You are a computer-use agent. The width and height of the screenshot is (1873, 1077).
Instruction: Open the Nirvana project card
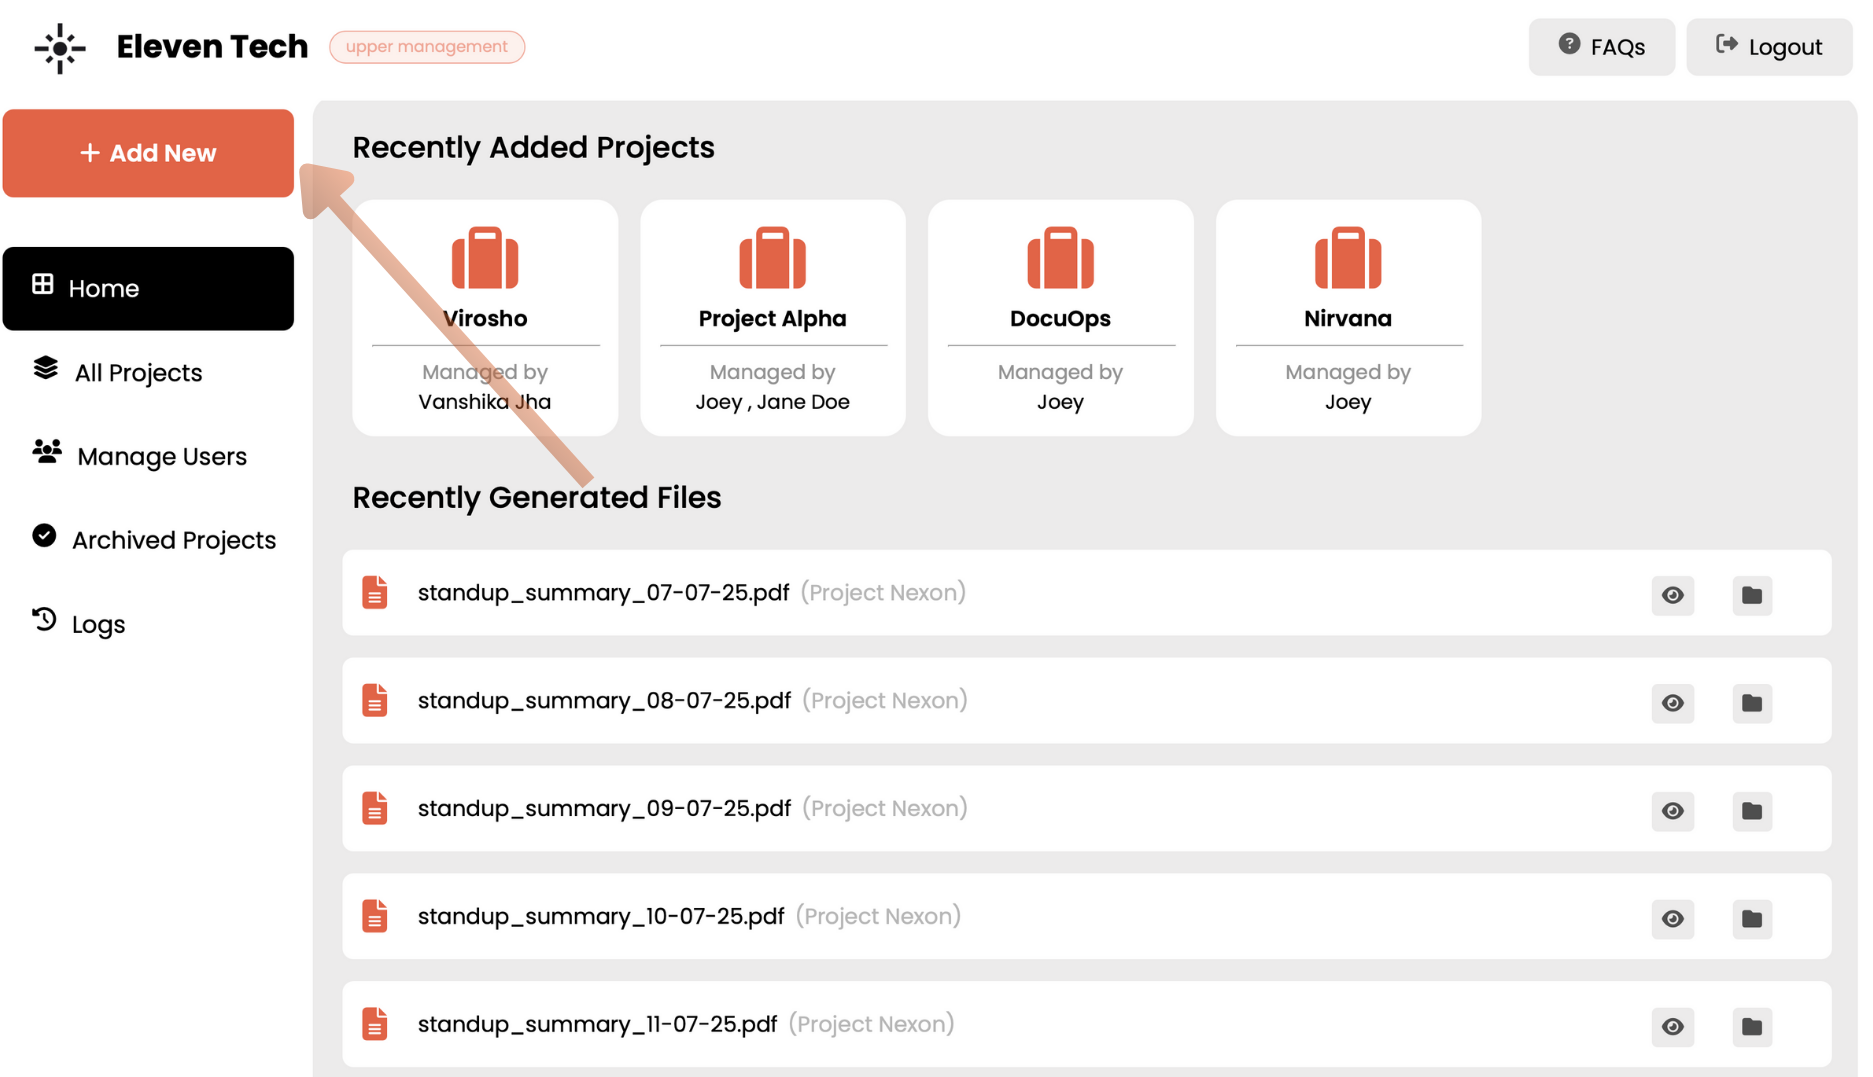pyautogui.click(x=1347, y=318)
